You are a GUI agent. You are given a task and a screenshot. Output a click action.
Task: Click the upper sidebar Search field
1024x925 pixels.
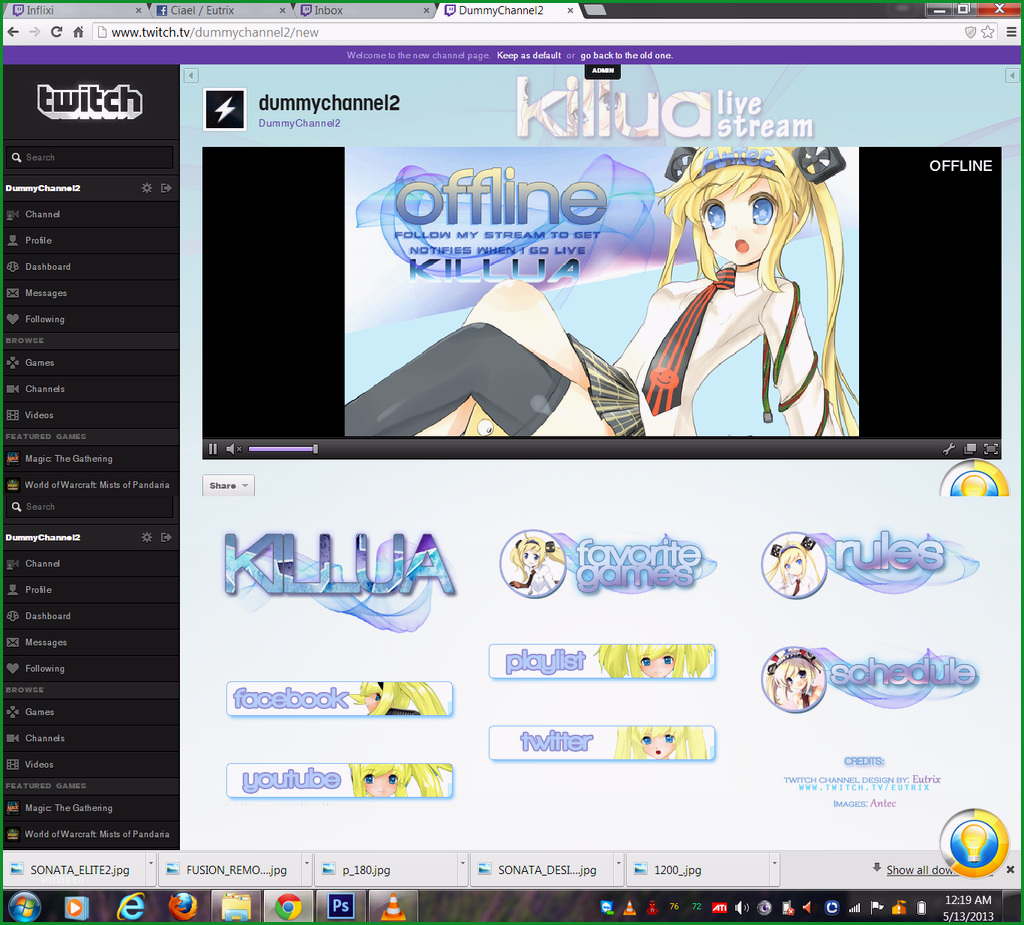pyautogui.click(x=91, y=157)
